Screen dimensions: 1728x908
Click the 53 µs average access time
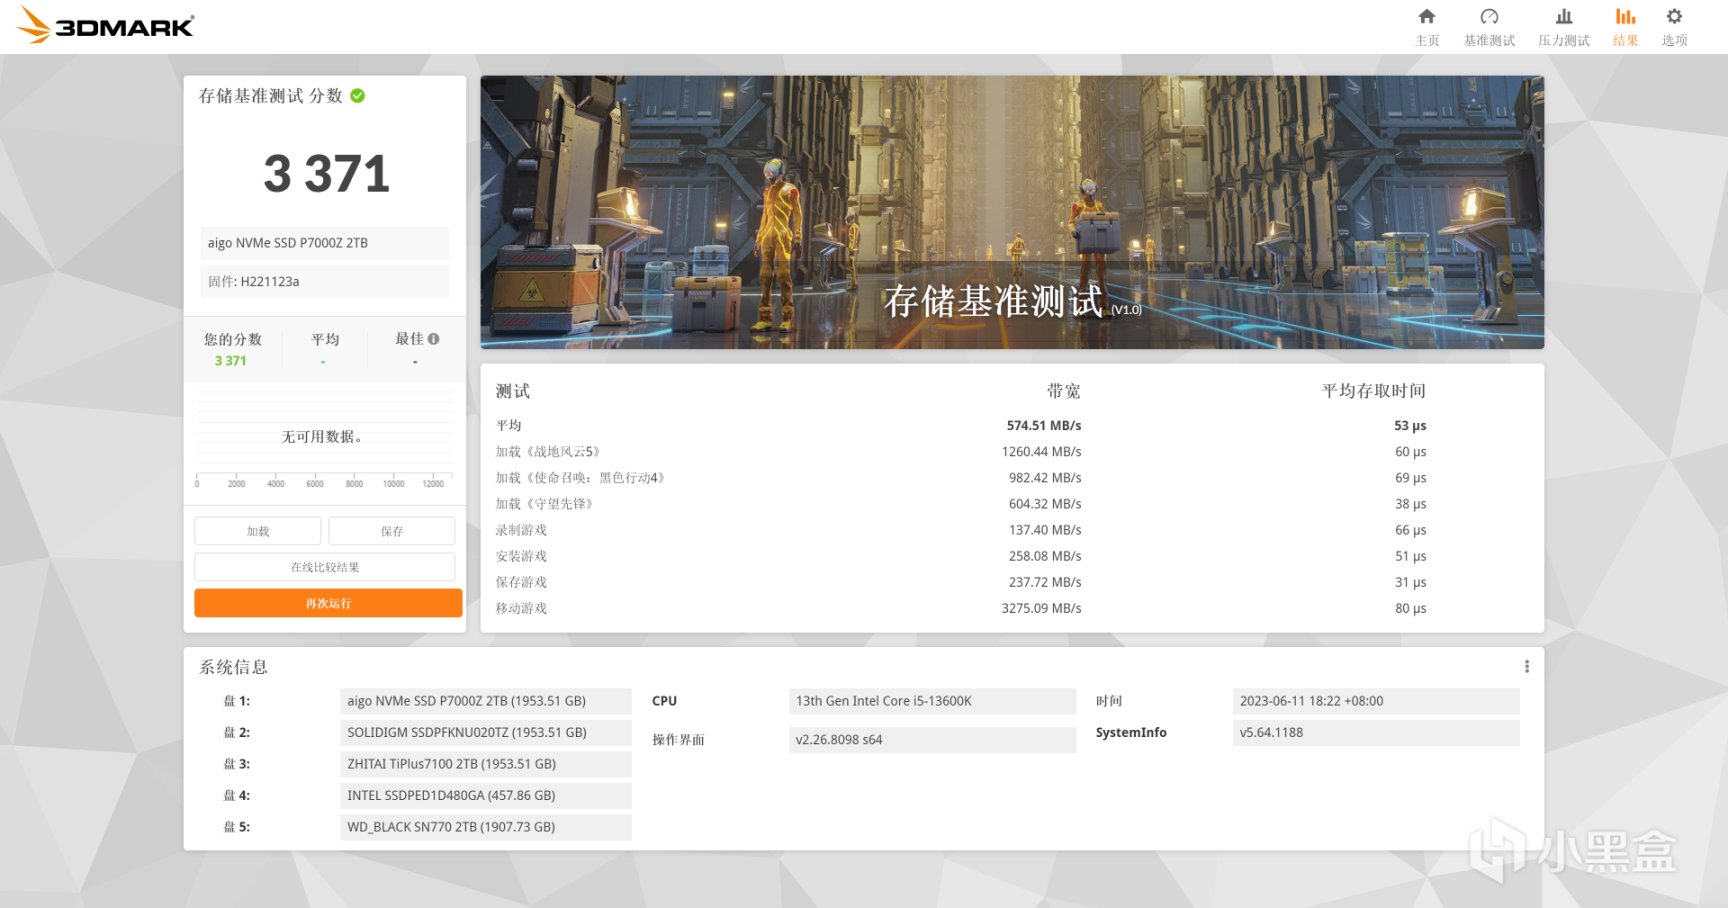click(x=1410, y=426)
